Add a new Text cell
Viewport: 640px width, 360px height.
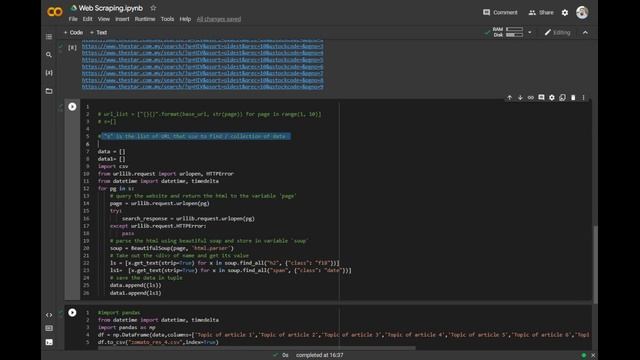coord(98,32)
